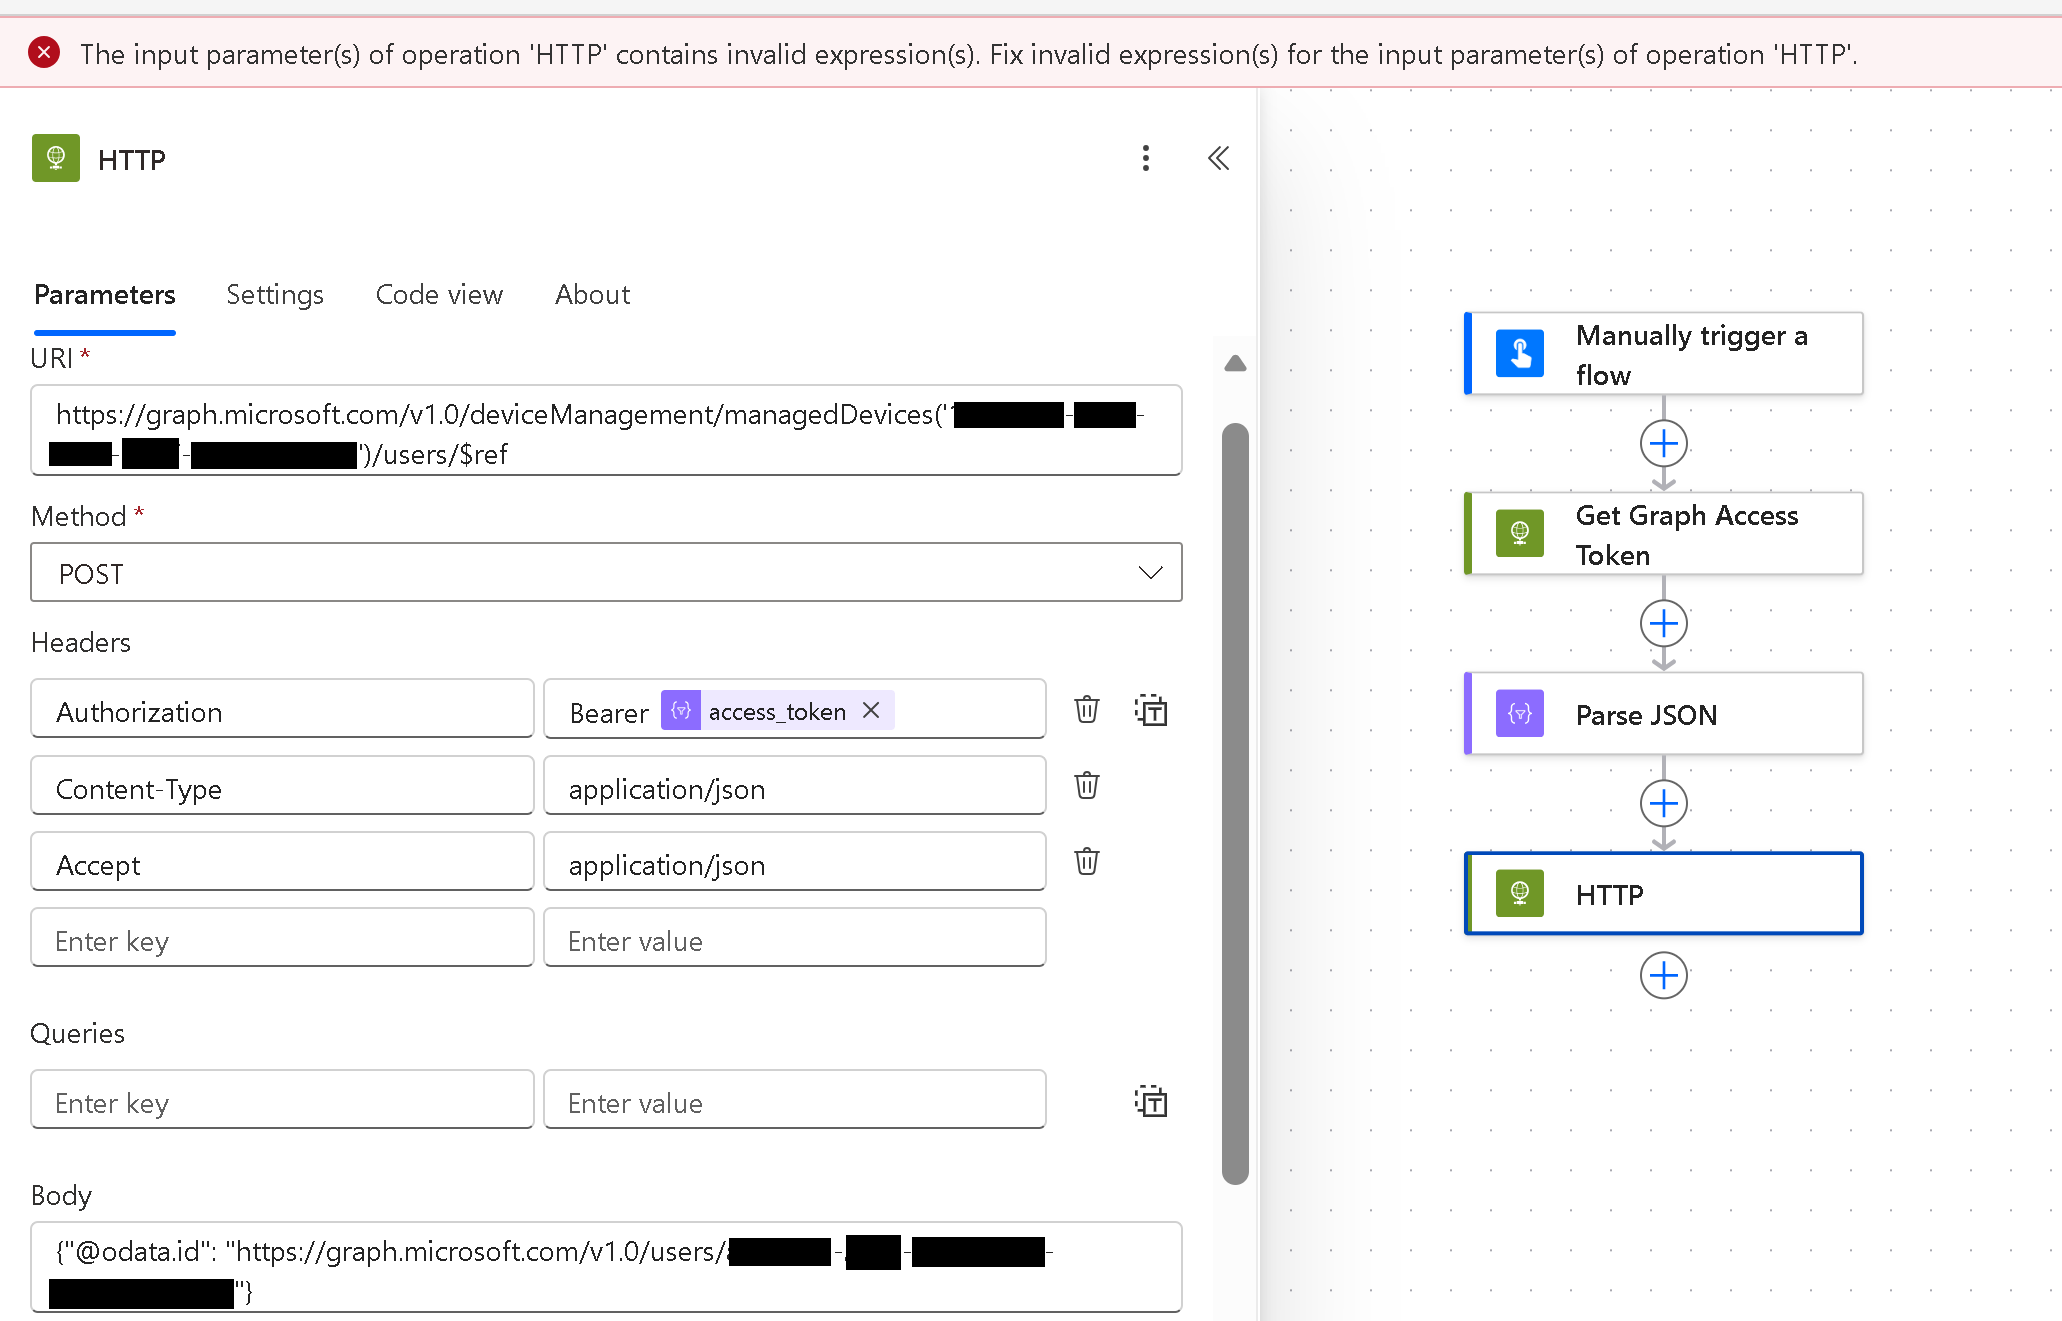This screenshot has width=2062, height=1321.
Task: Delete the Accept header row
Action: tap(1087, 862)
